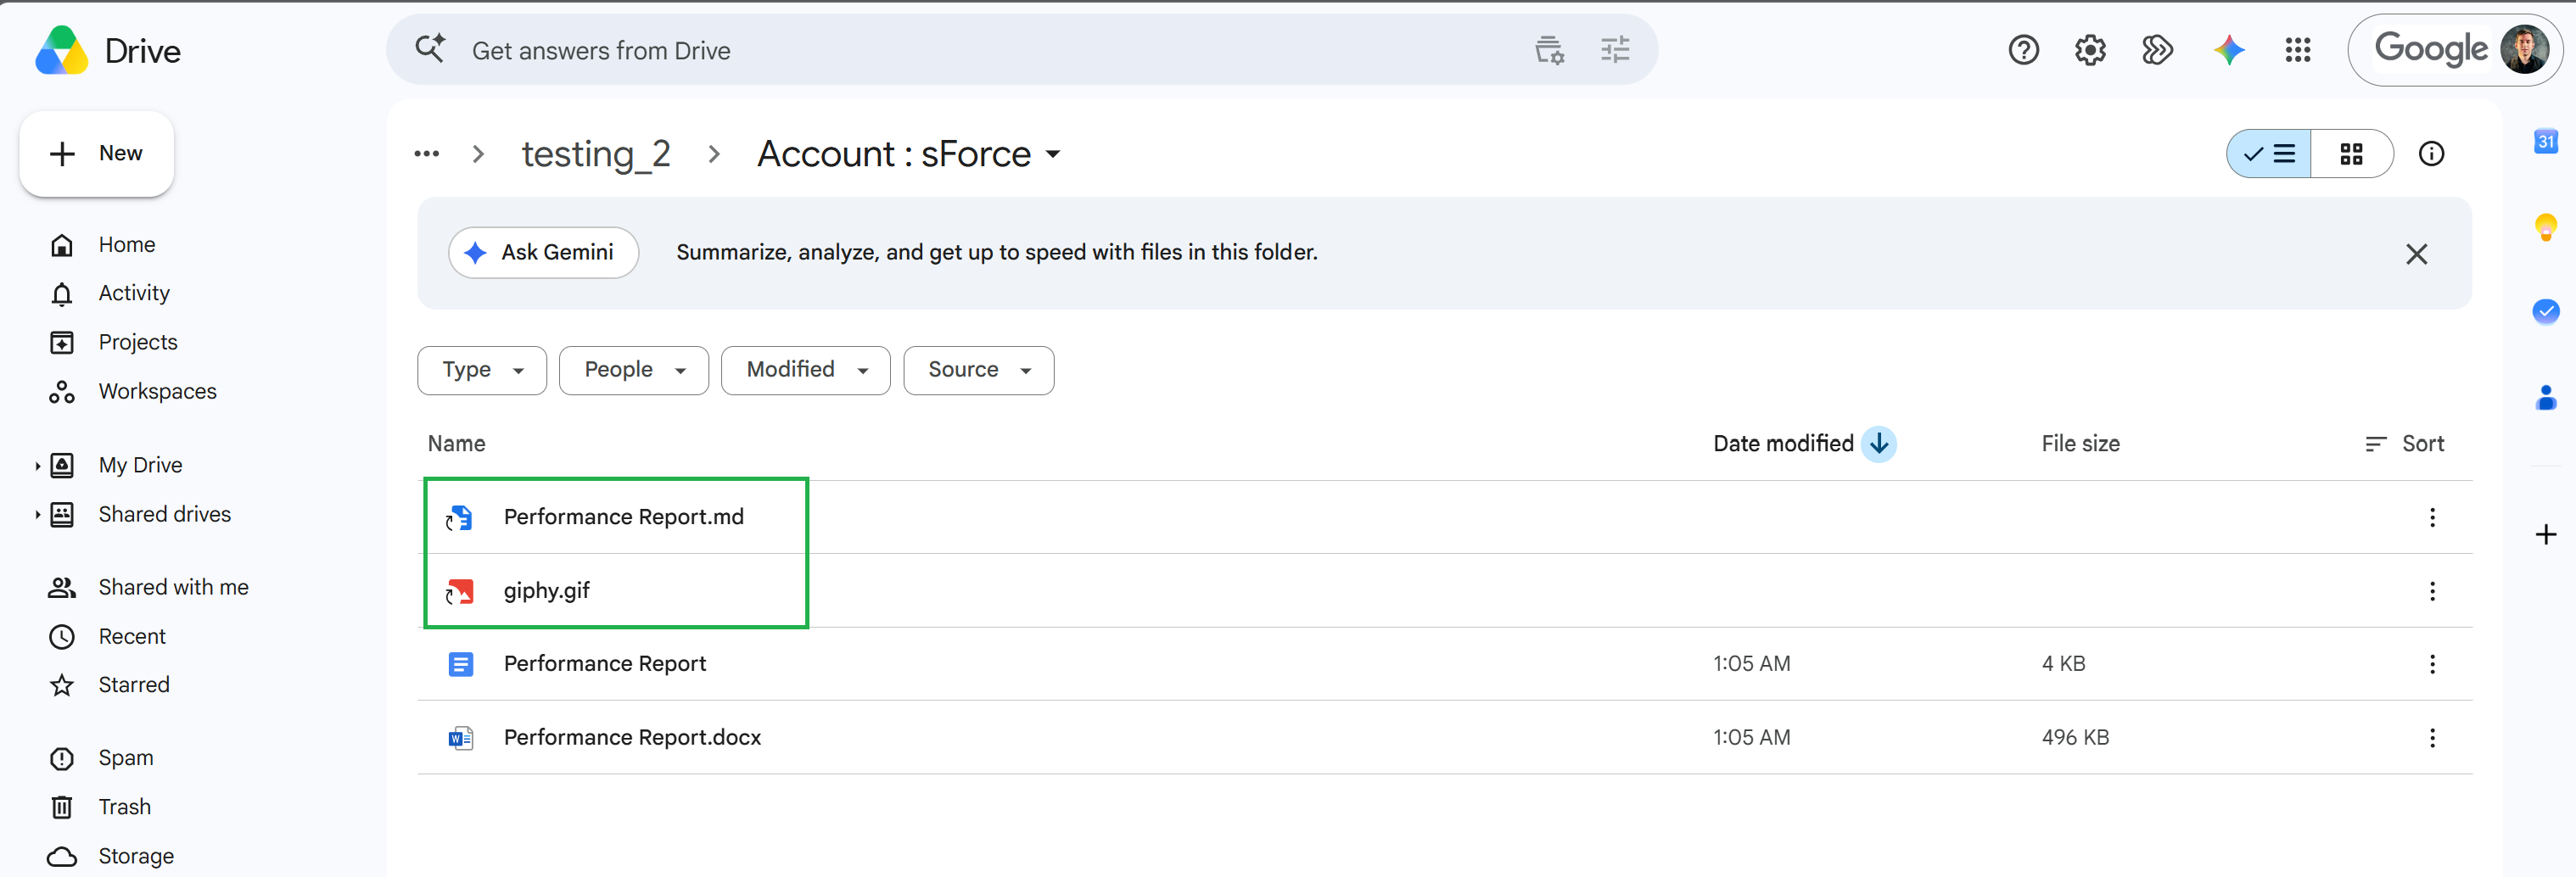Image resolution: width=2576 pixels, height=877 pixels.
Task: Open Google Calendar side panel icon
Action: pyautogui.click(x=2545, y=141)
